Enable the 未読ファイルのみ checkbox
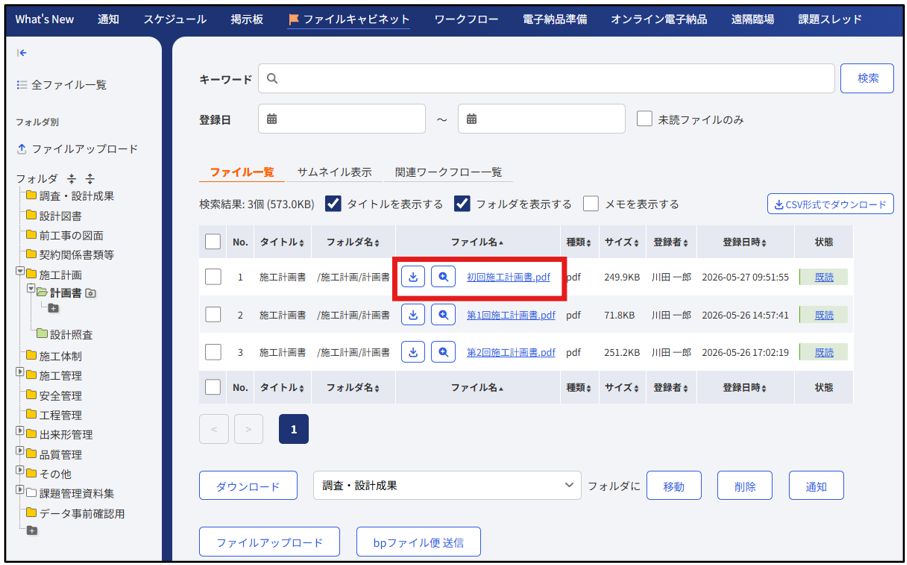The width and height of the screenshot is (907, 565). click(x=644, y=119)
